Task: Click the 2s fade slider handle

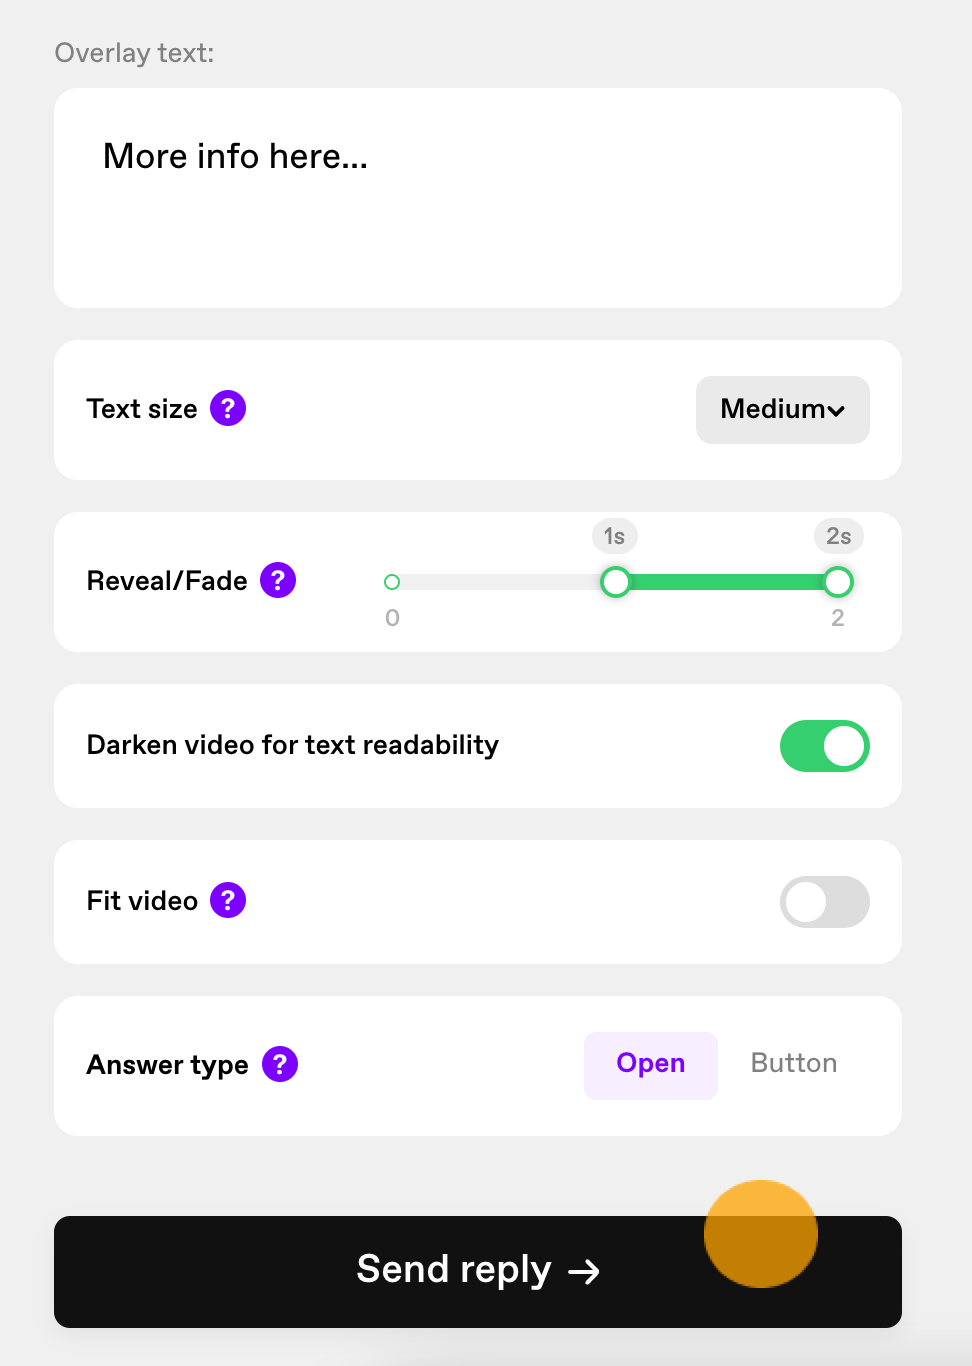Action: [x=838, y=581]
